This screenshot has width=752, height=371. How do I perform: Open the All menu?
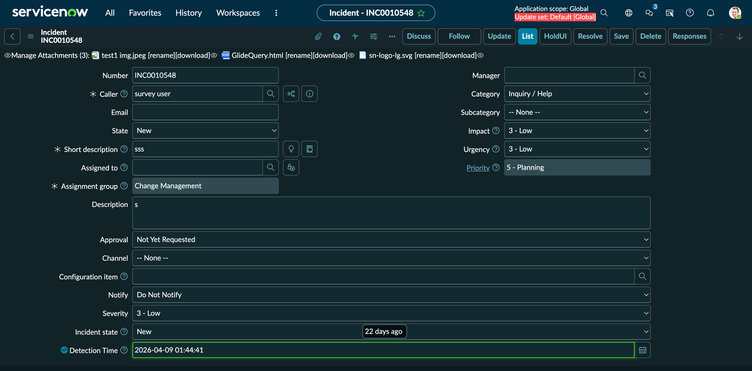(110, 13)
